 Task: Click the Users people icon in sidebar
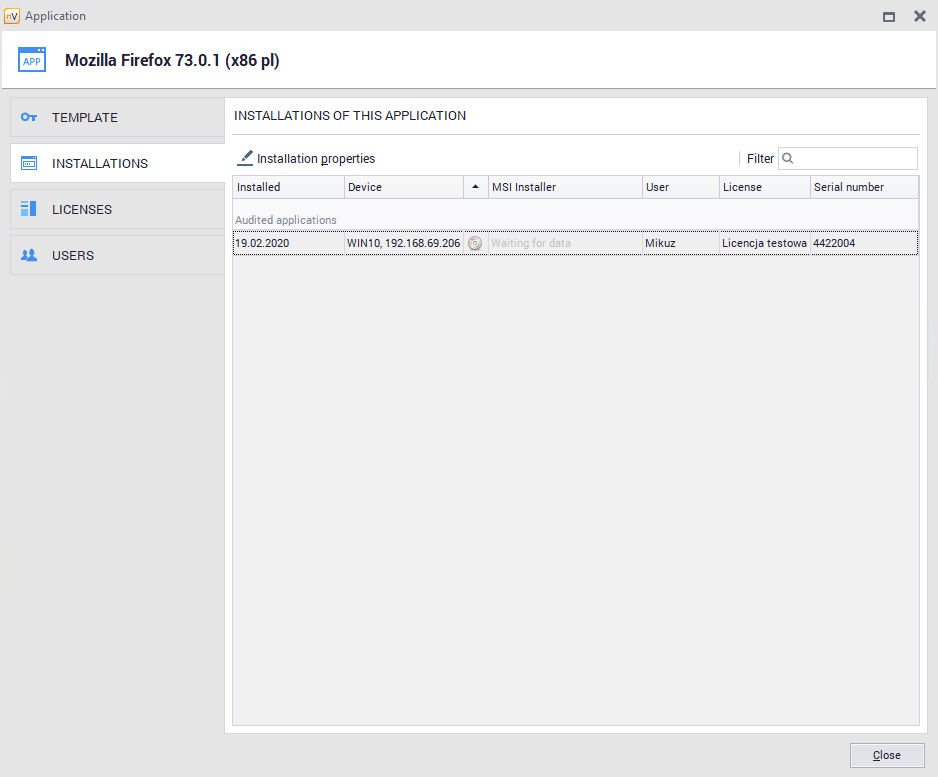pyautogui.click(x=29, y=255)
